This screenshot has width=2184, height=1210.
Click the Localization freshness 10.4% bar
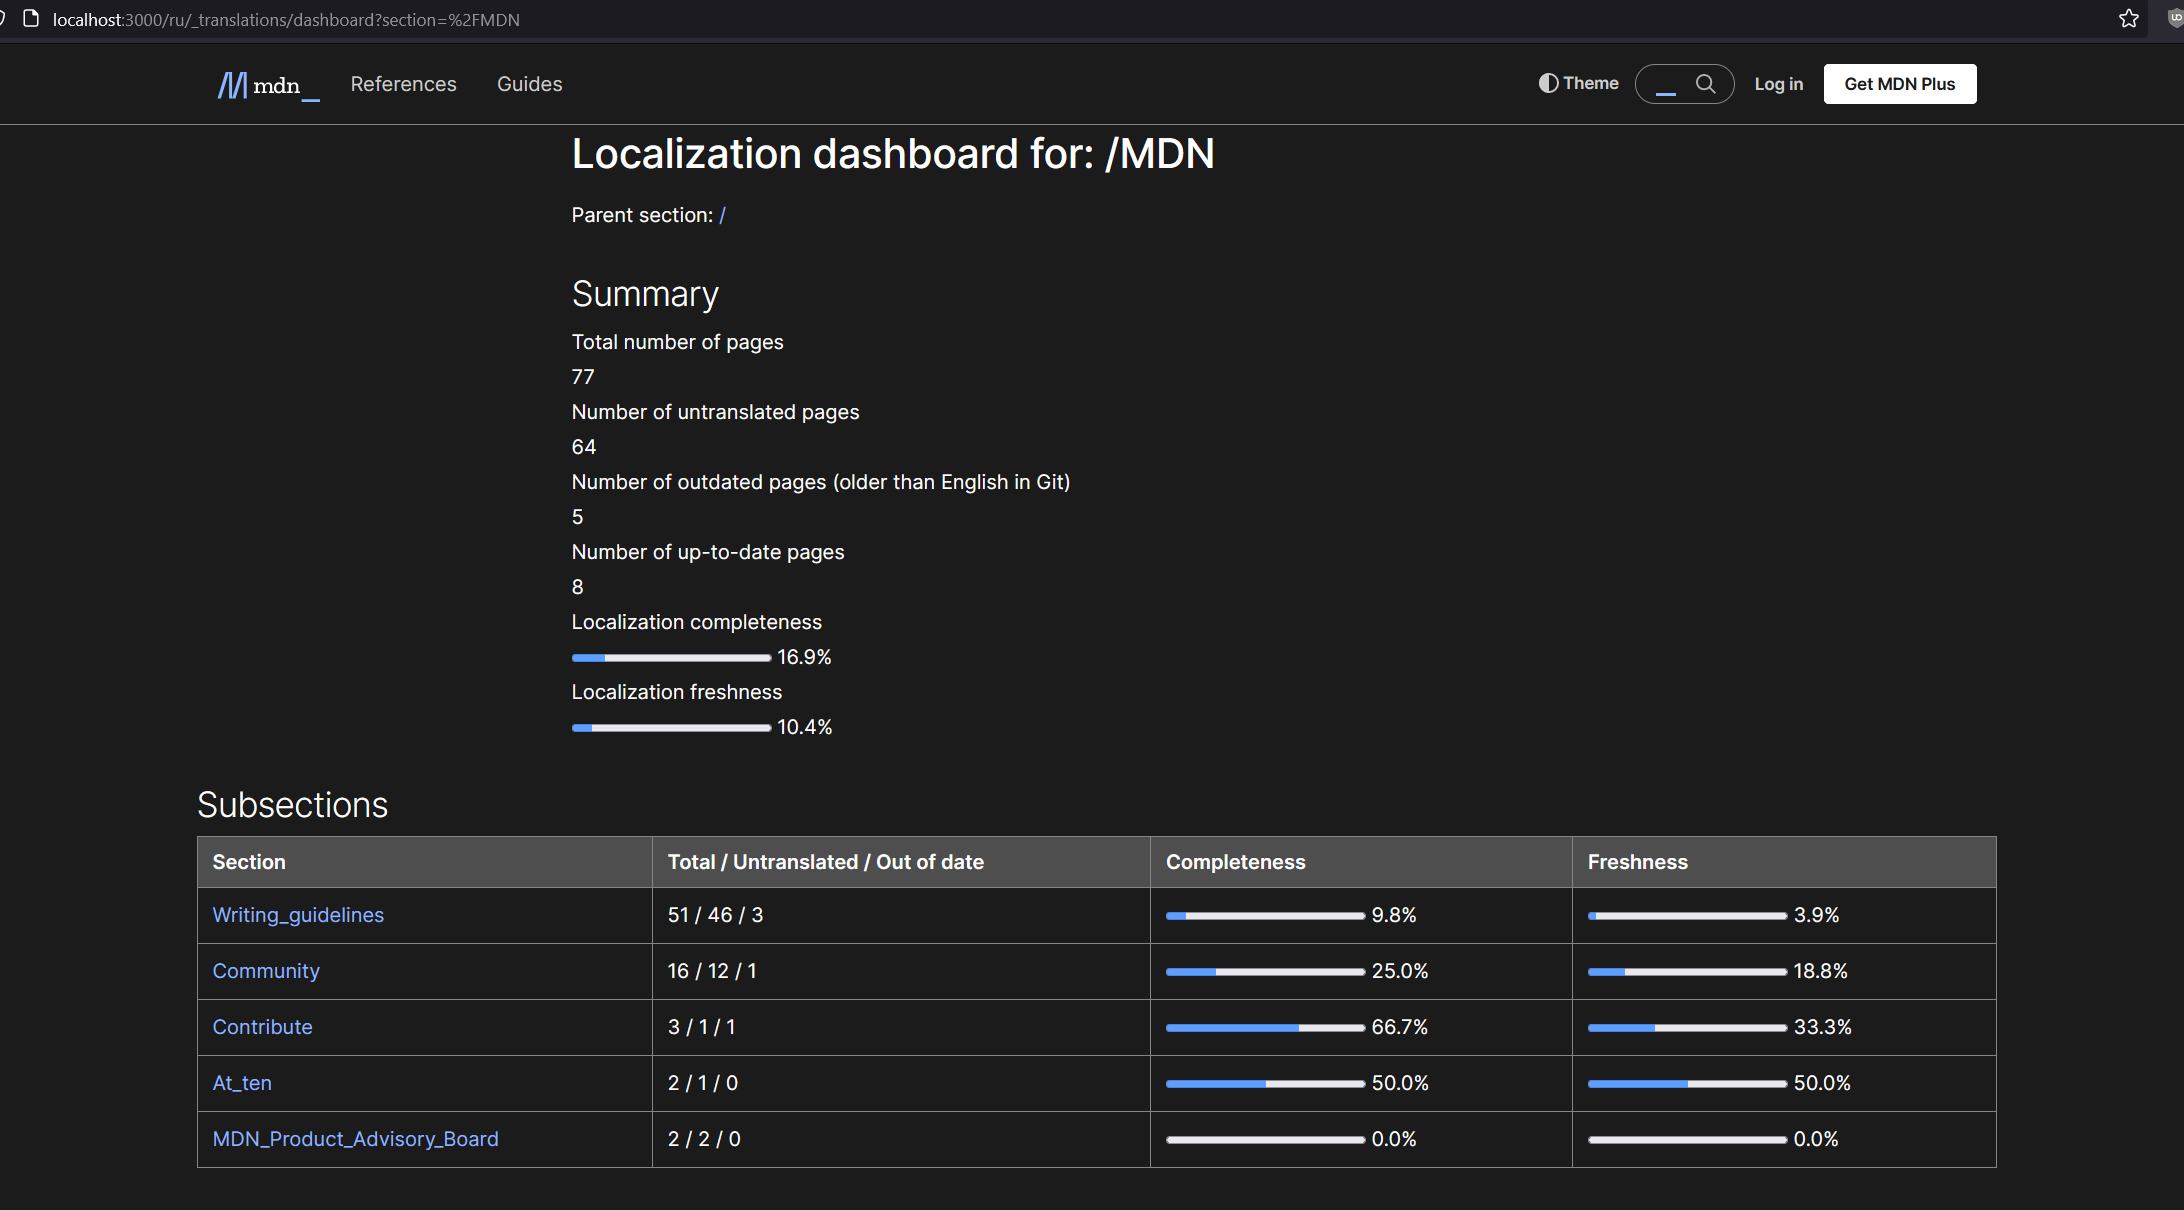pyautogui.click(x=671, y=727)
